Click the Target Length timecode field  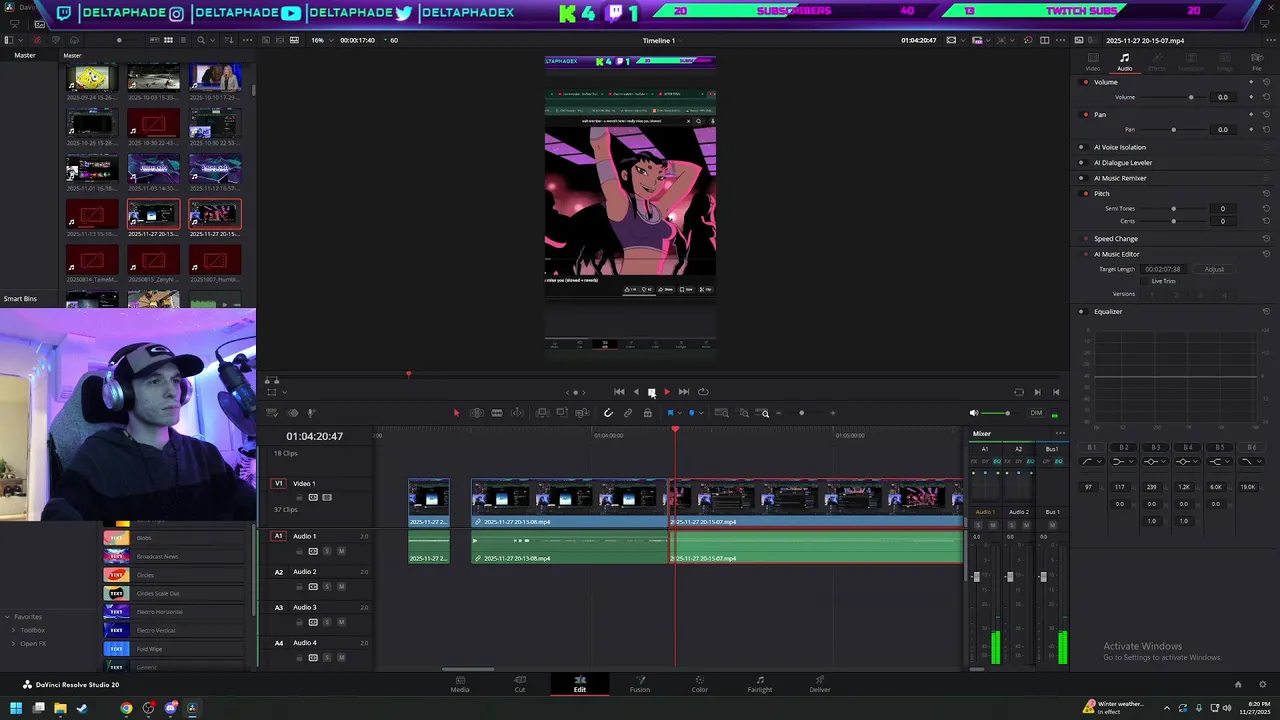coord(1163,269)
